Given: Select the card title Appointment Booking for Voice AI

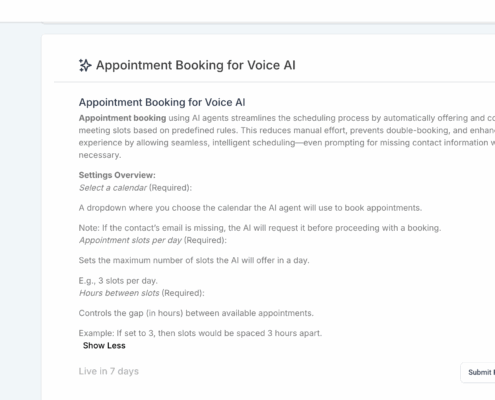Looking at the screenshot, I should (x=196, y=65).
